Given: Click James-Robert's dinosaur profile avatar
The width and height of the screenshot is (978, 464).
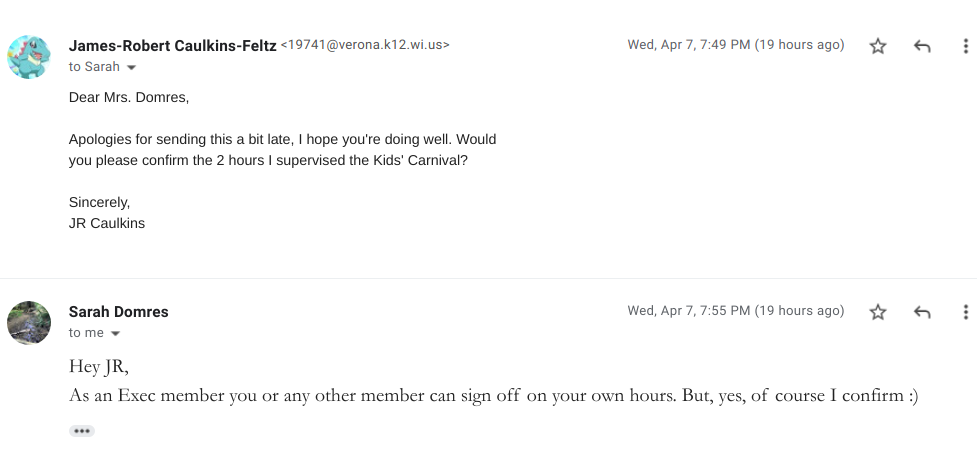Looking at the screenshot, I should point(29,57).
